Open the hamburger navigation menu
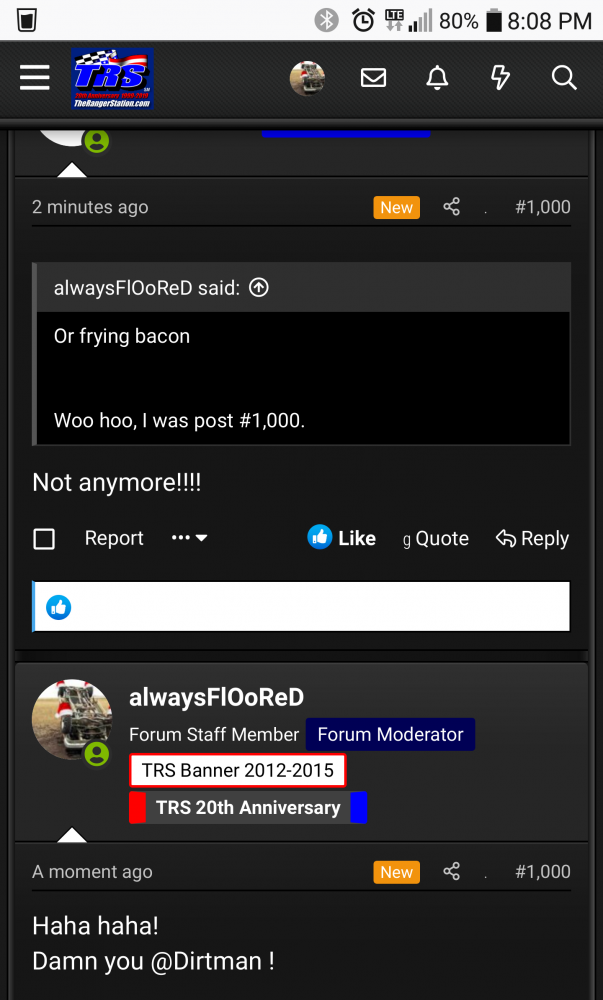 (35, 78)
